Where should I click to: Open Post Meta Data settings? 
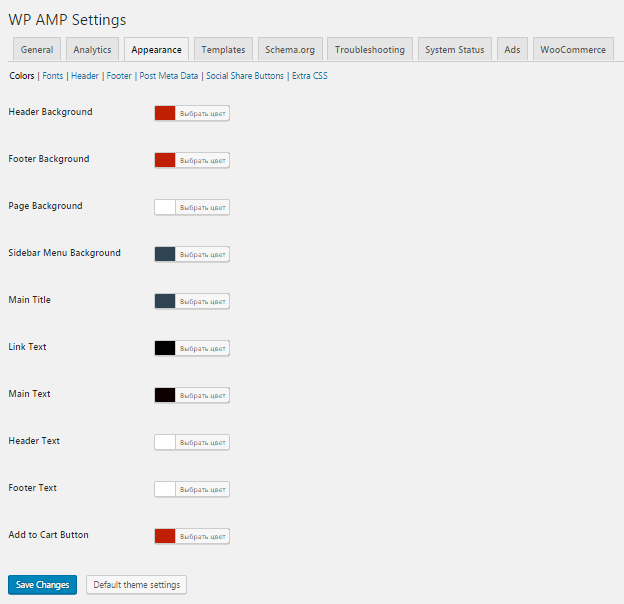point(169,76)
